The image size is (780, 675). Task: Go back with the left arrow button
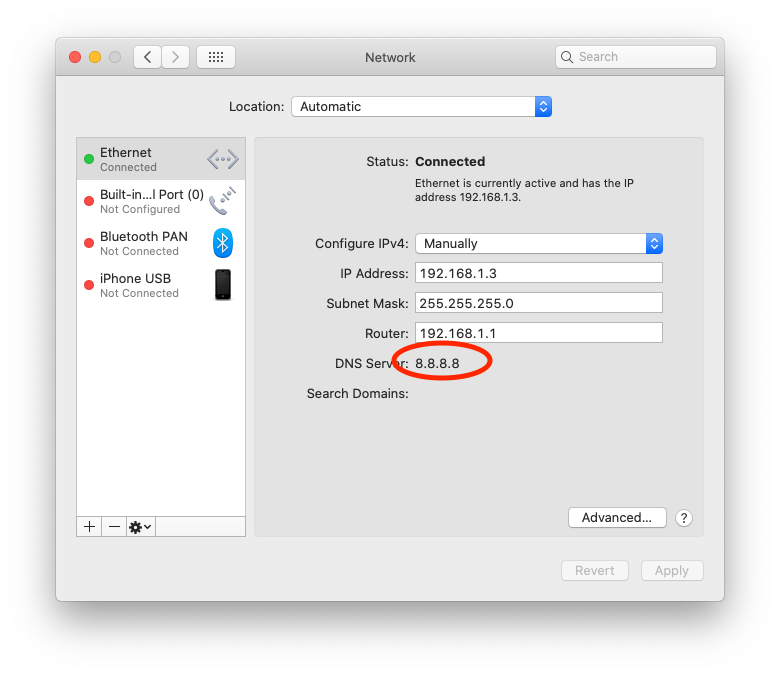click(x=147, y=57)
